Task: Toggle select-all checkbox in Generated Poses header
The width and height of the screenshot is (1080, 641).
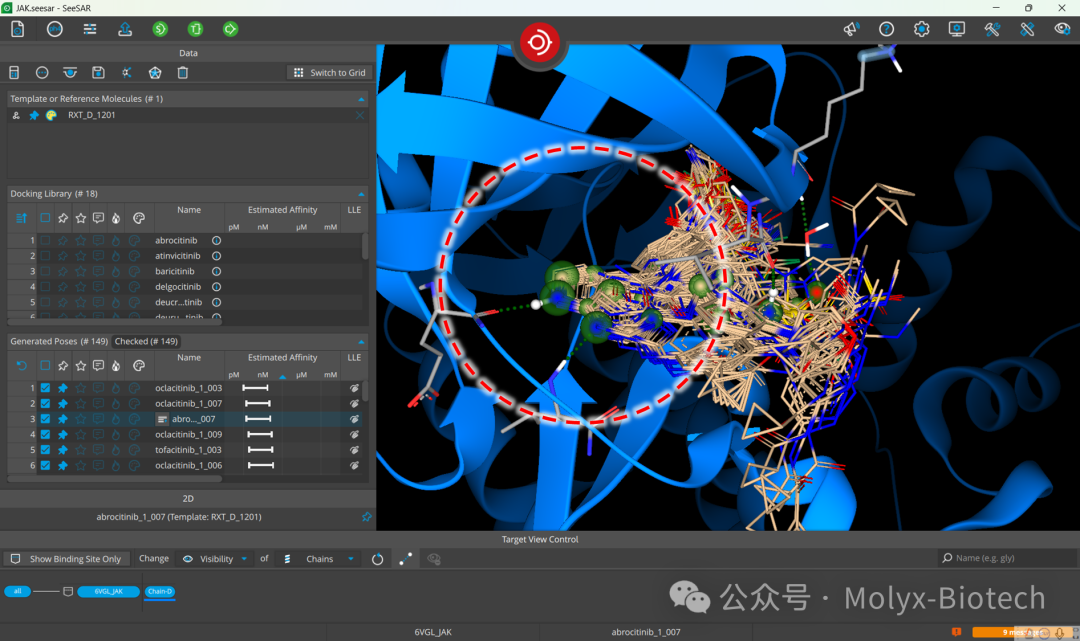Action: point(45,366)
